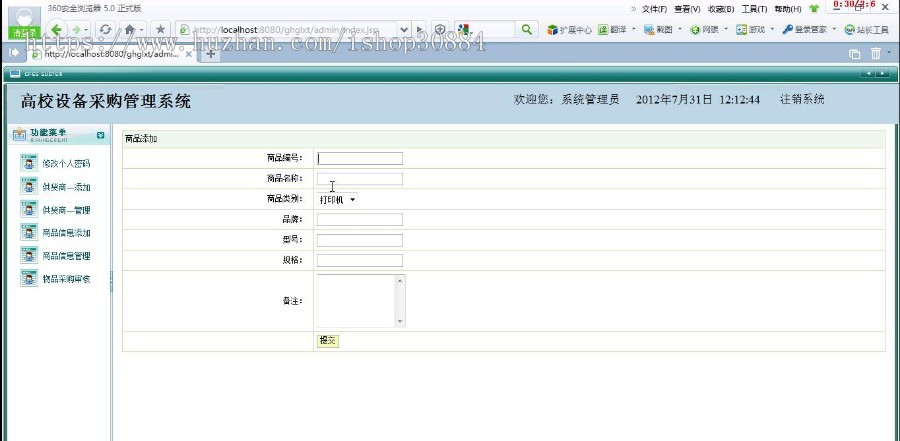
Task: Click the user avatar login icon
Action: tap(25, 22)
